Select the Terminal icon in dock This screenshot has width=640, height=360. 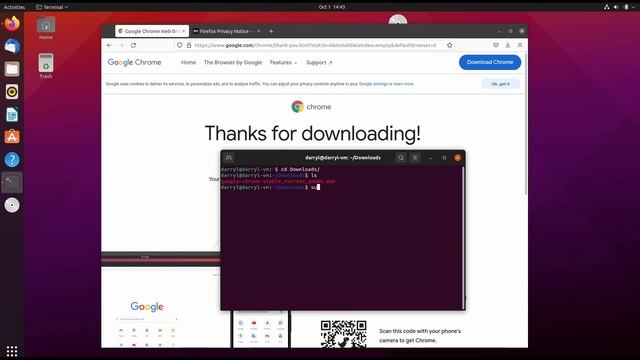(x=12, y=182)
